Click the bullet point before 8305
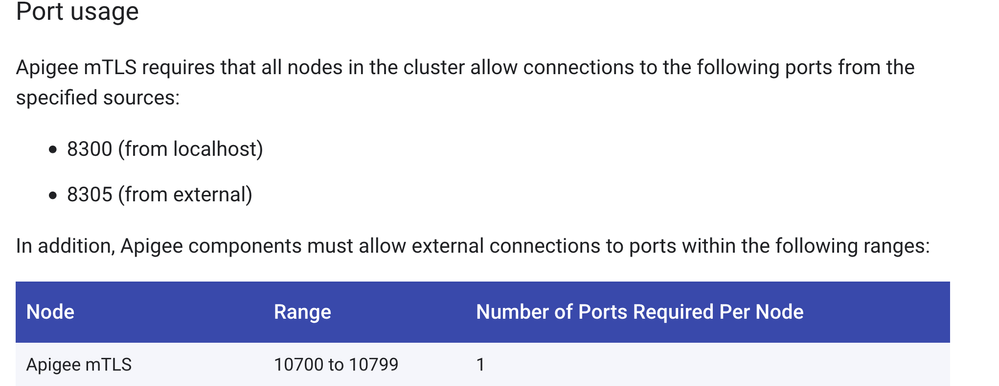The width and height of the screenshot is (999, 386). (54, 196)
